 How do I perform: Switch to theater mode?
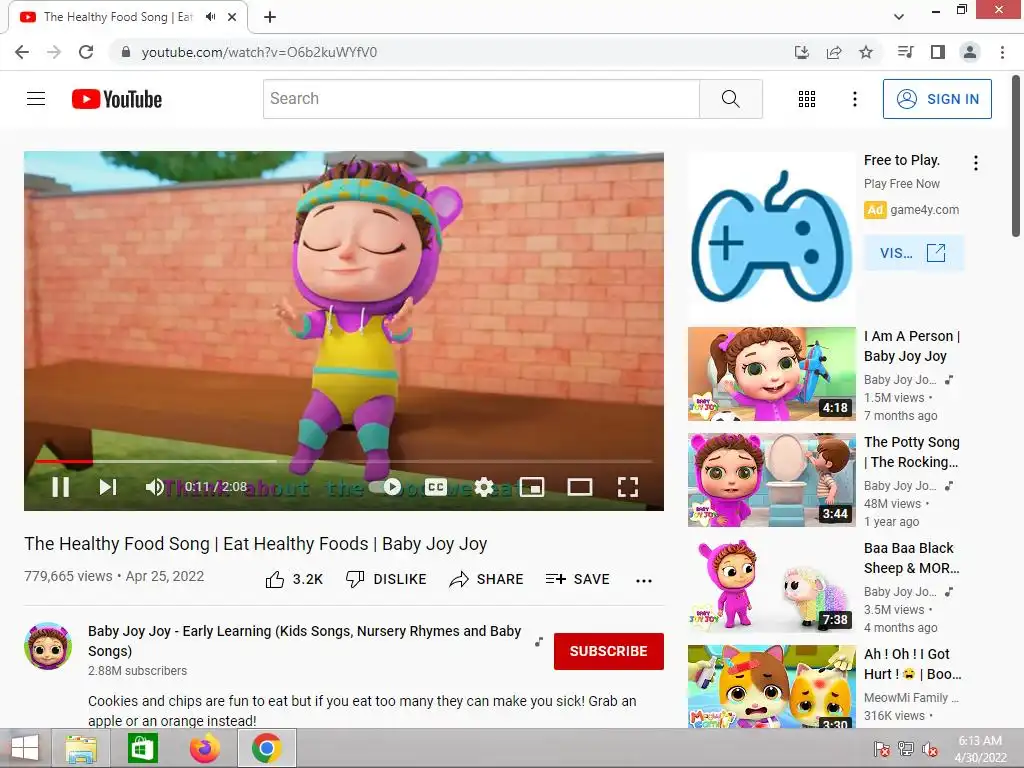tap(579, 487)
